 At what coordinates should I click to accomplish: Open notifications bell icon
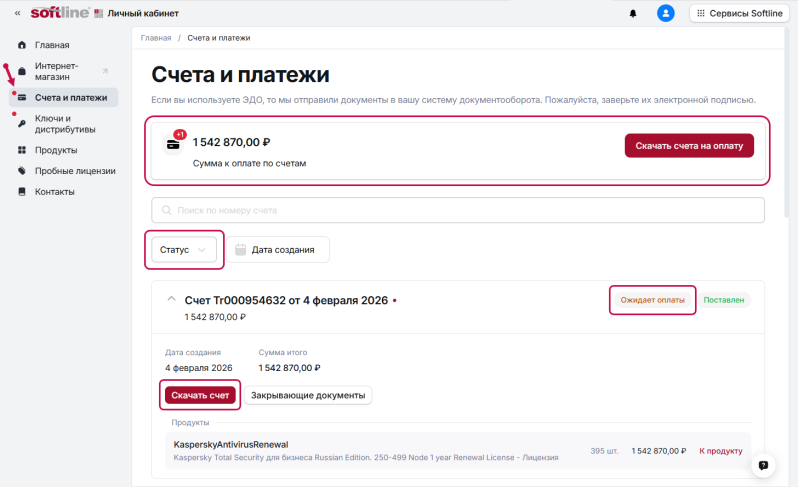632,13
